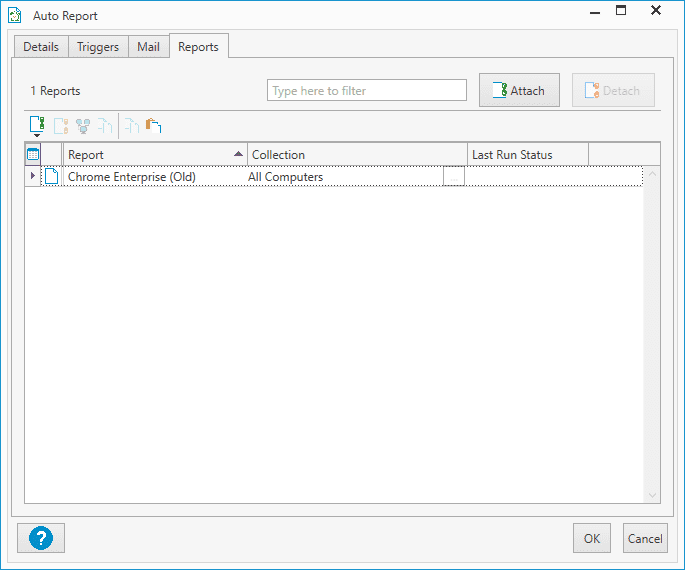Sort by the Report column header

[156, 155]
